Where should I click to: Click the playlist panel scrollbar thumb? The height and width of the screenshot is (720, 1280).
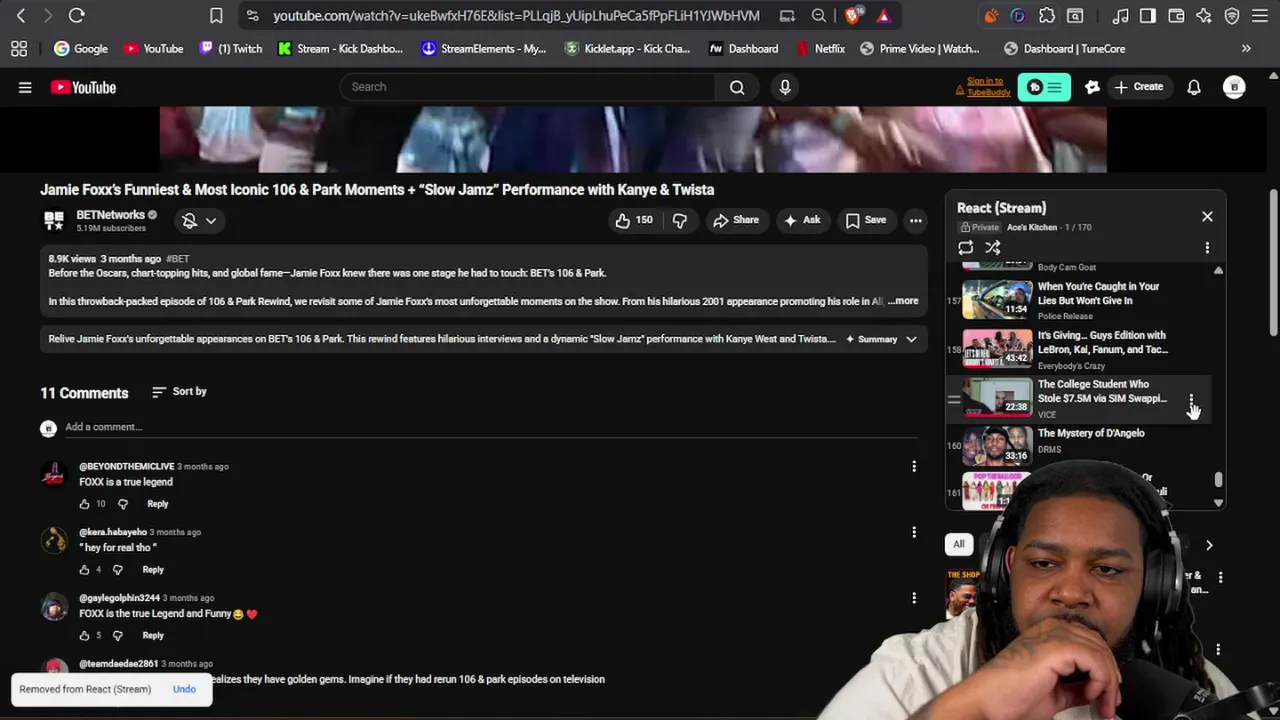coord(1218,480)
